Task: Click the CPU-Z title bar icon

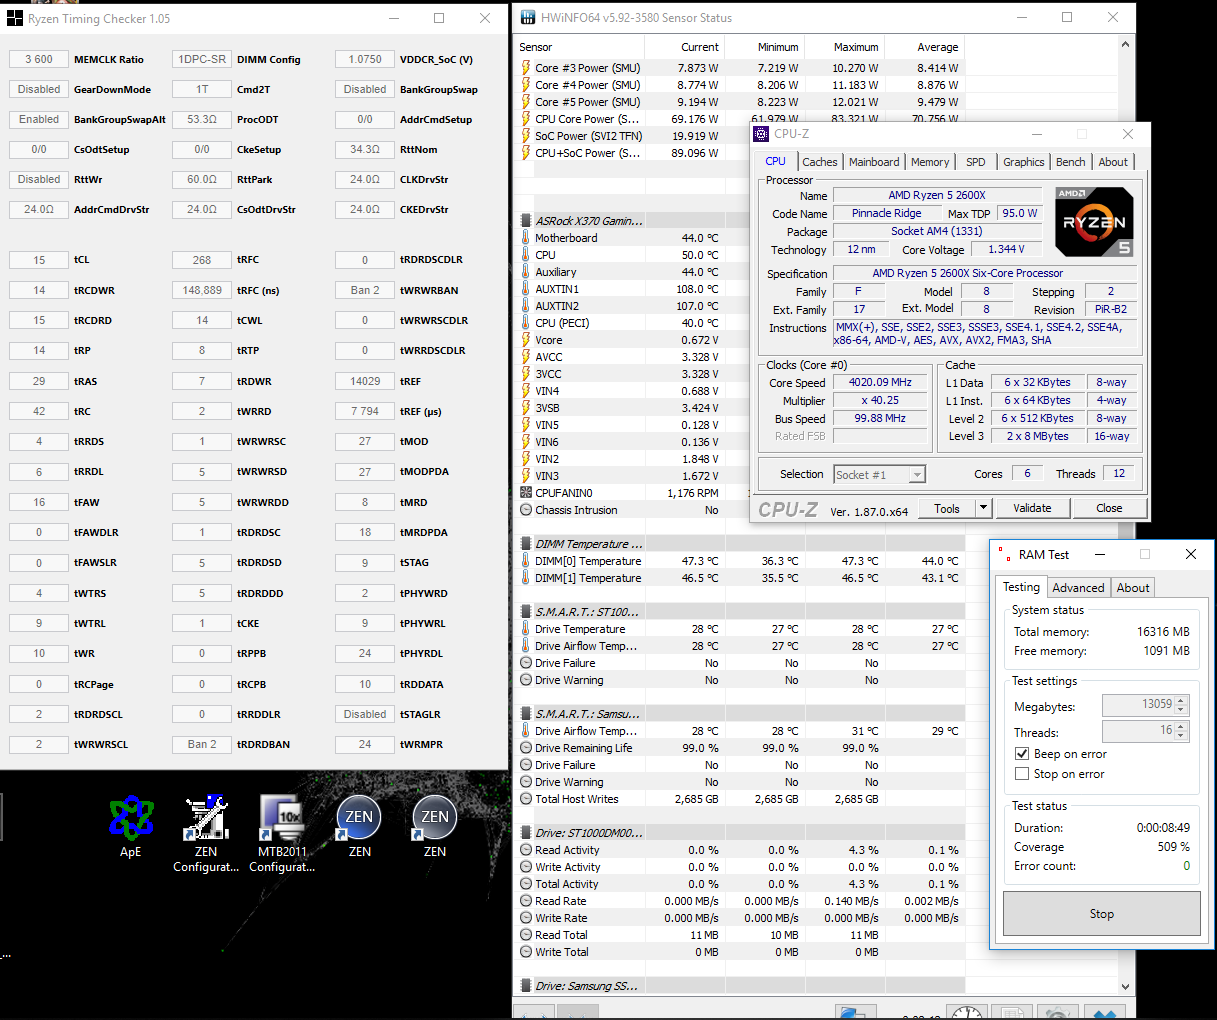Action: [762, 133]
